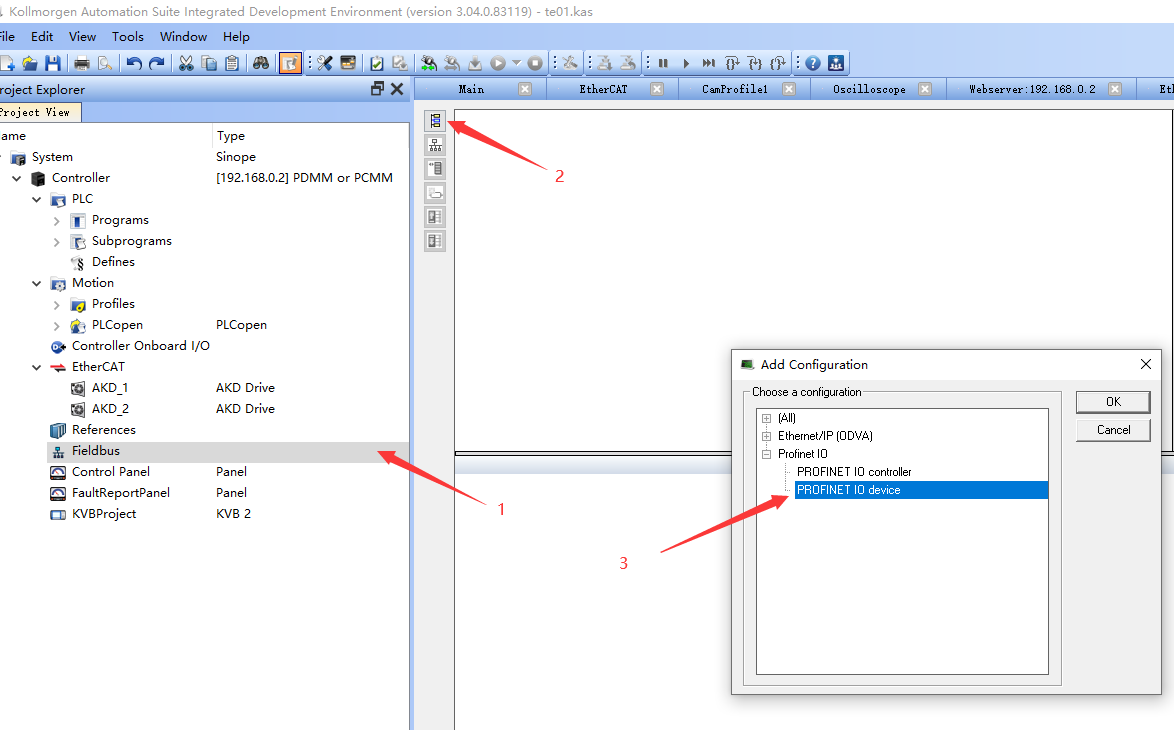The width and height of the screenshot is (1174, 730).
Task: Switch to the Oscilloscope tab
Action: coord(869,89)
